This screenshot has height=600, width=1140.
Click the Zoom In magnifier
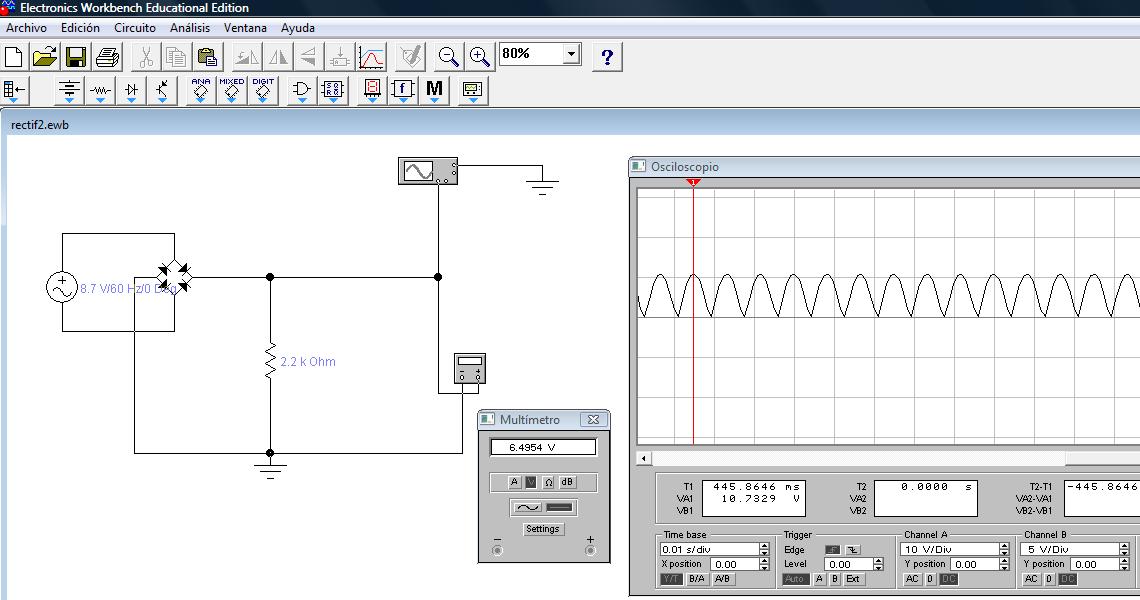[x=480, y=56]
